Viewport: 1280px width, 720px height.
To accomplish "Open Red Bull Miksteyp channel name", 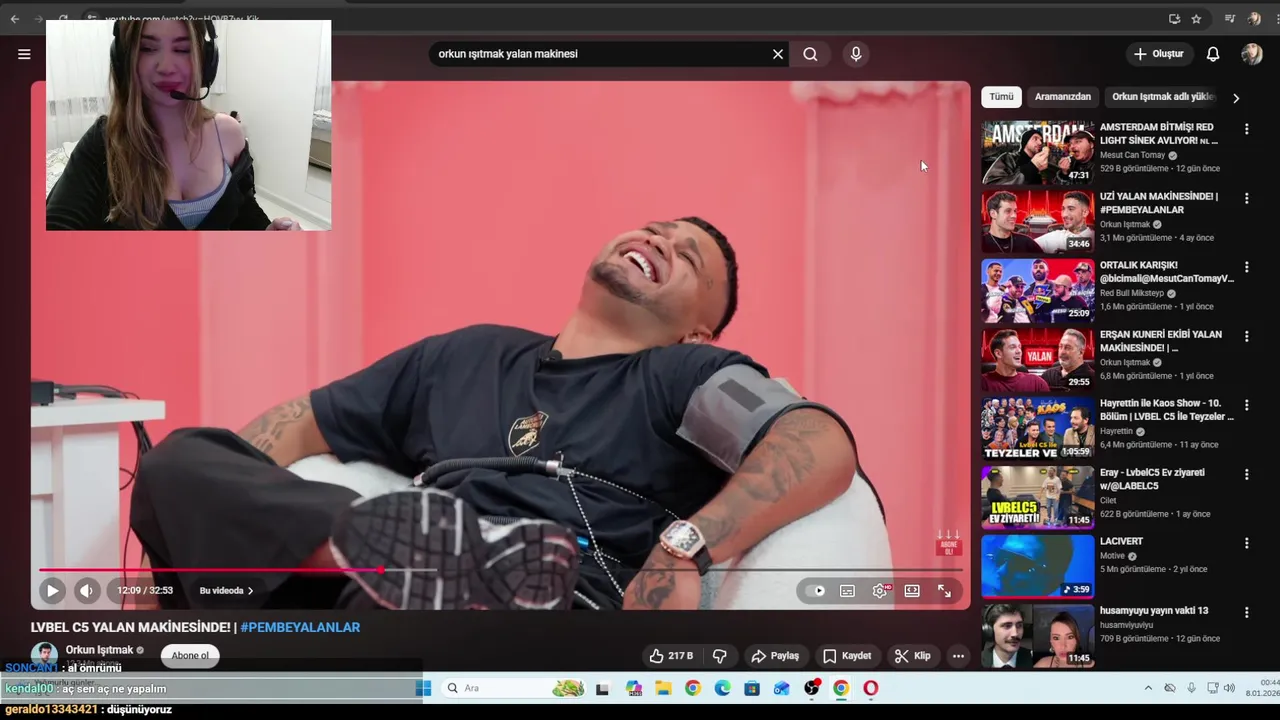I will point(1135,293).
